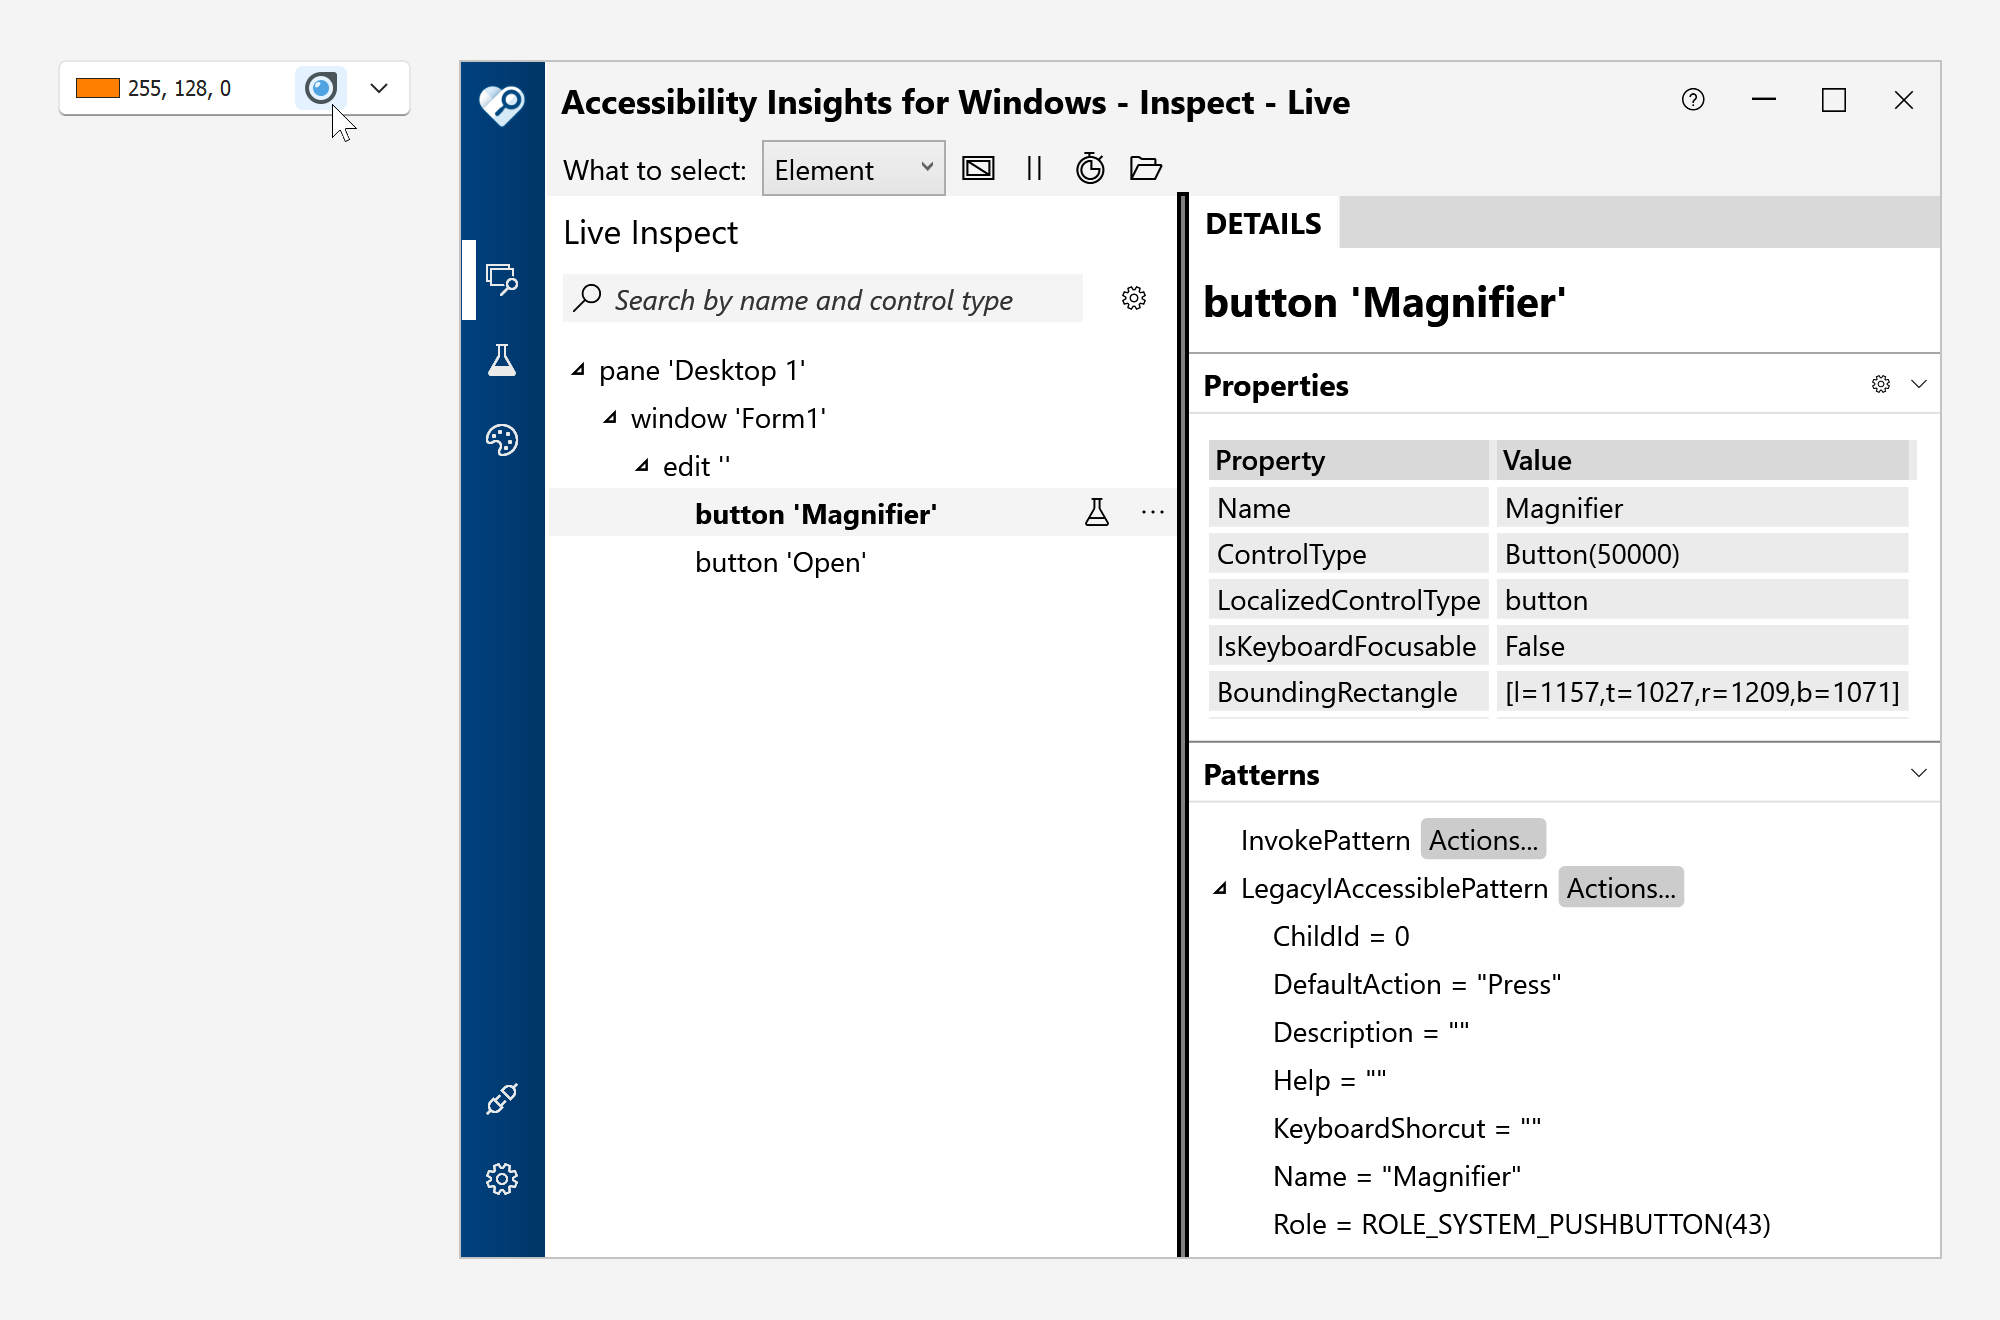
Task: Open the 'What to select' Element dropdown
Action: 853,169
